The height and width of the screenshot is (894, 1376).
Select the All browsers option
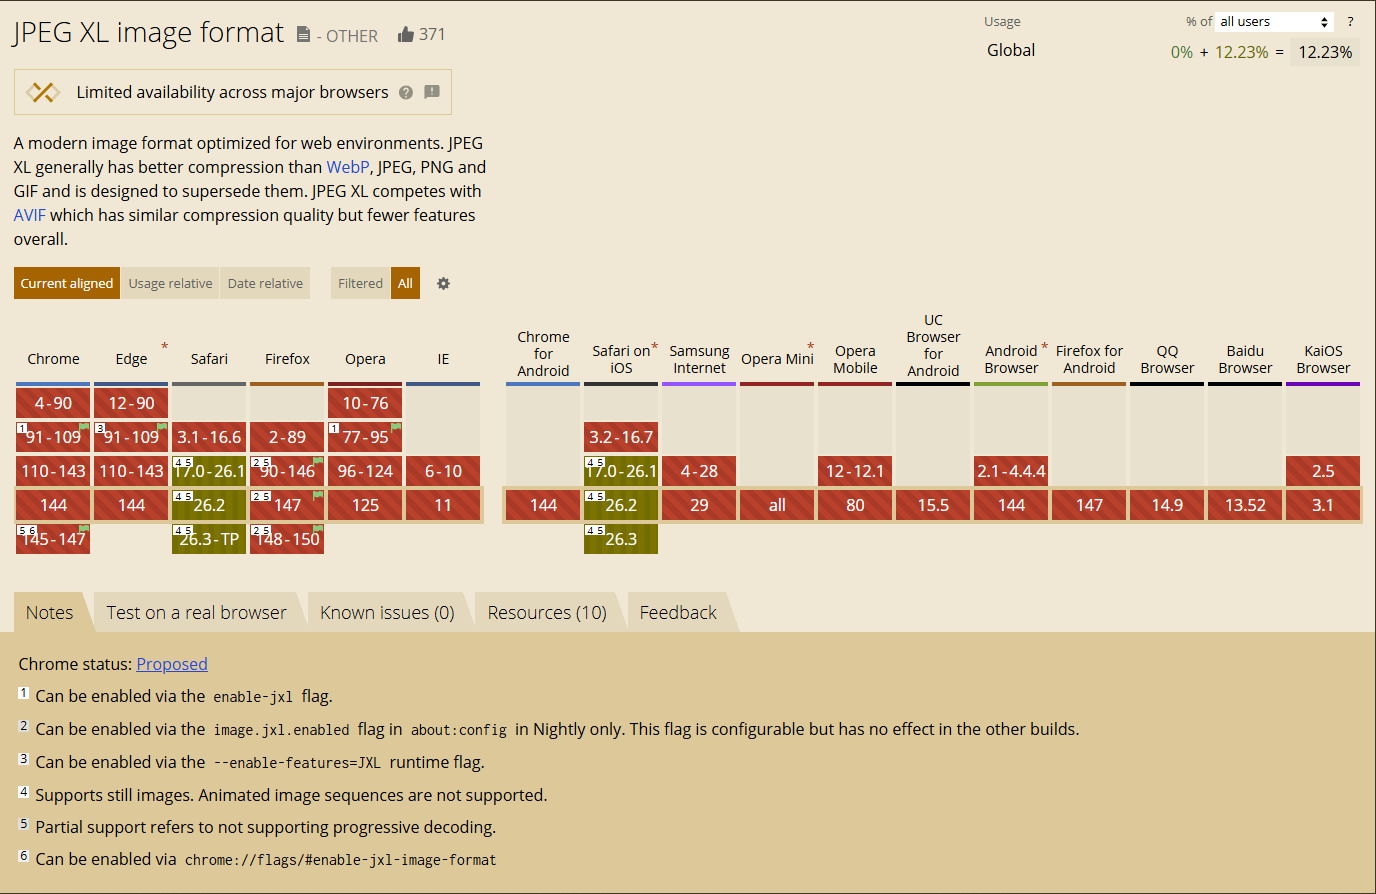[x=405, y=284]
